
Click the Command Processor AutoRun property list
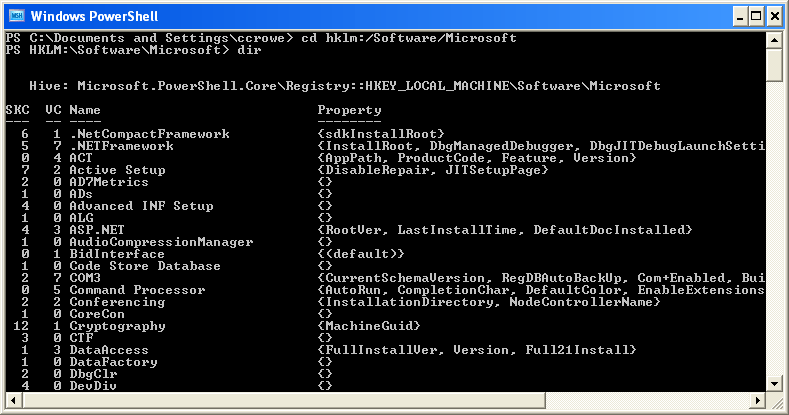[541, 291]
